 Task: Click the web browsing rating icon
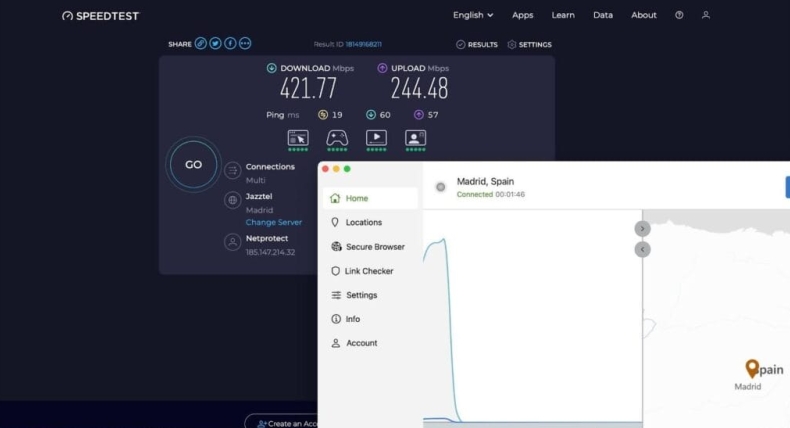(298, 138)
